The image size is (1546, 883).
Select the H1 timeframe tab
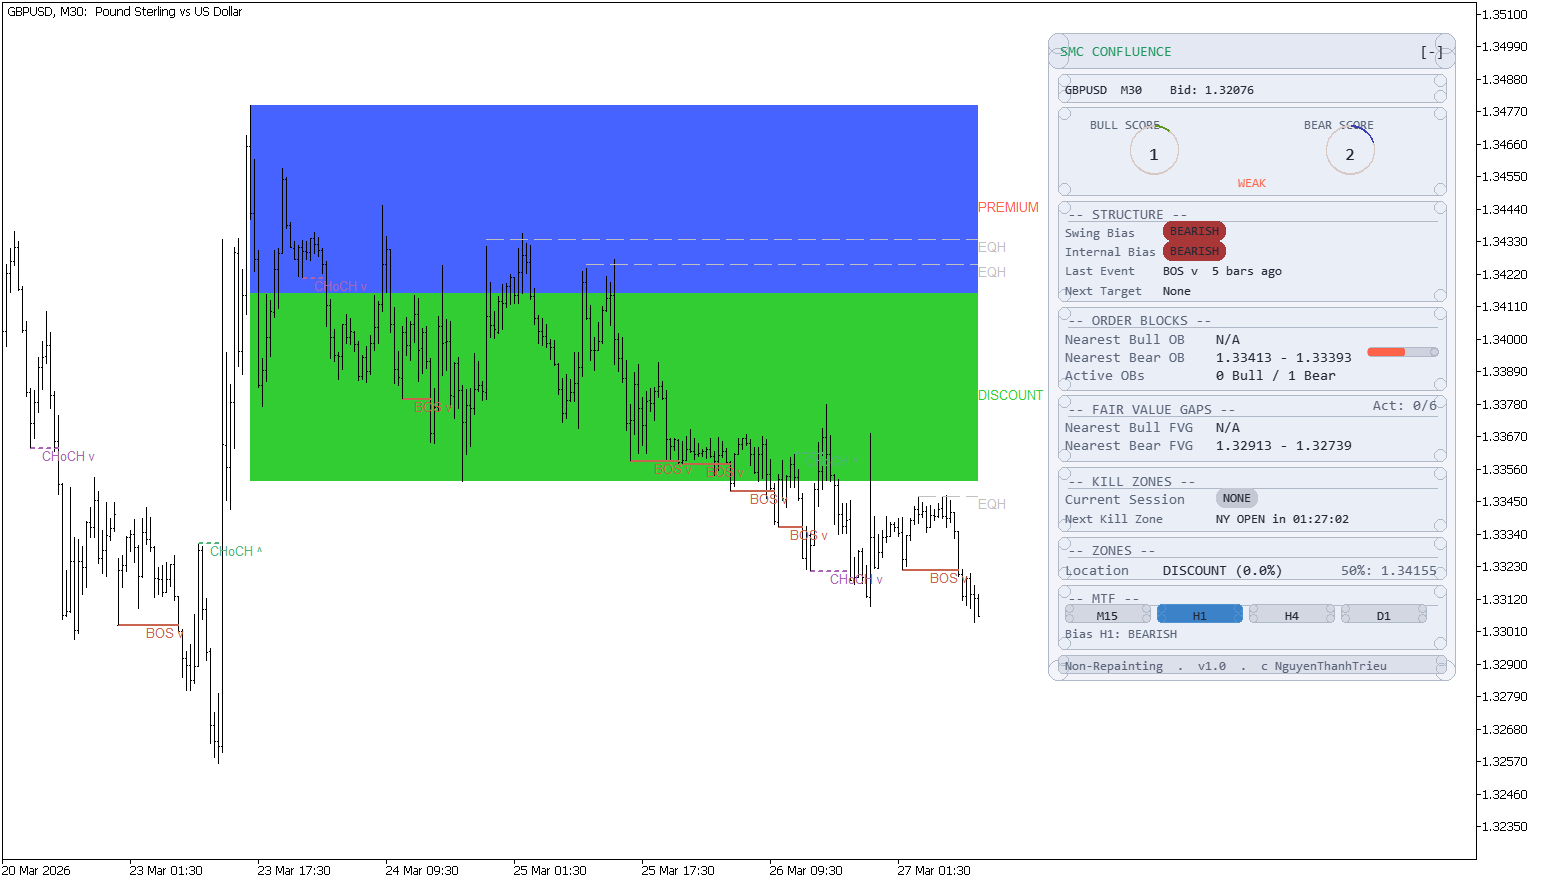(x=1199, y=615)
